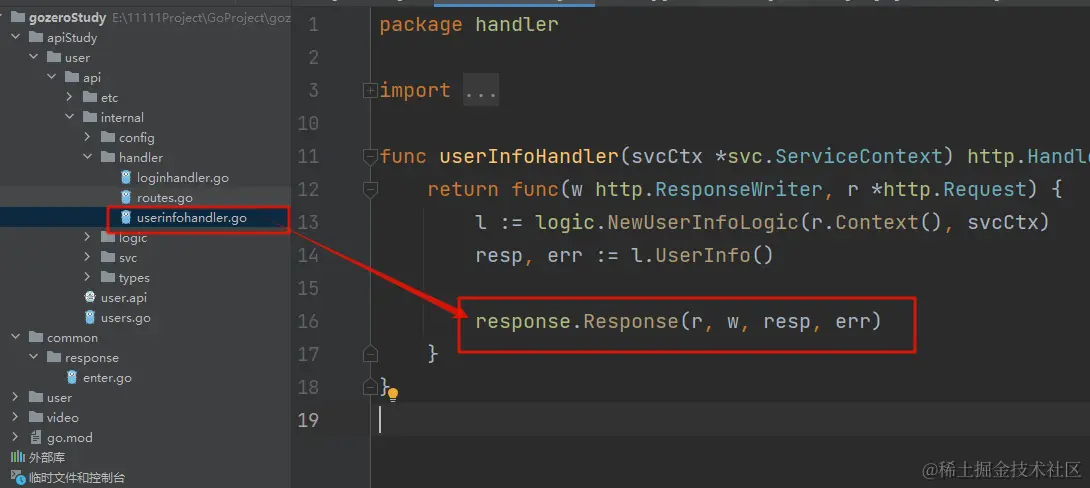Click the package handler declaration
This screenshot has height=488, width=1090.
[469, 25]
